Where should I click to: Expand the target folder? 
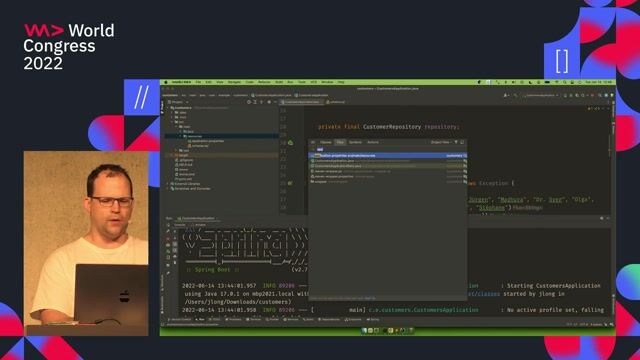pos(172,155)
